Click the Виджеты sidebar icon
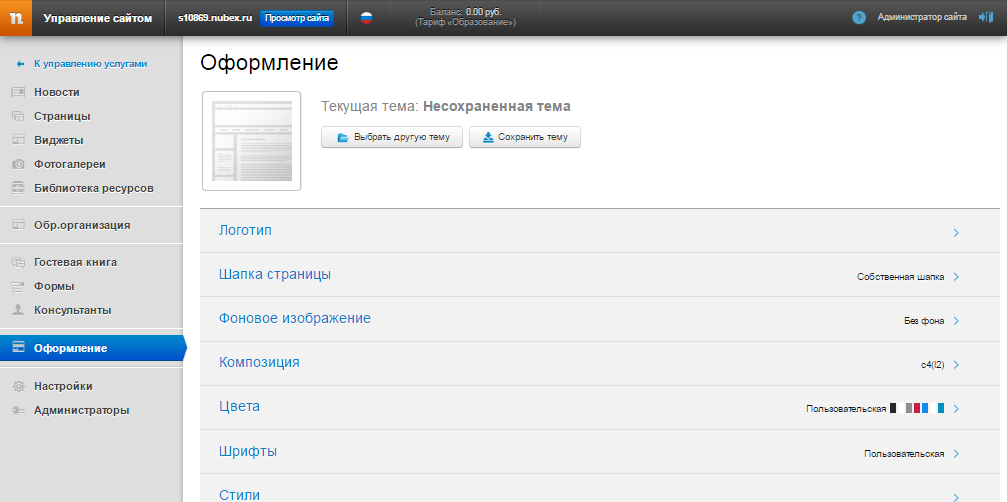The height and width of the screenshot is (502, 1007). pyautogui.click(x=18, y=140)
